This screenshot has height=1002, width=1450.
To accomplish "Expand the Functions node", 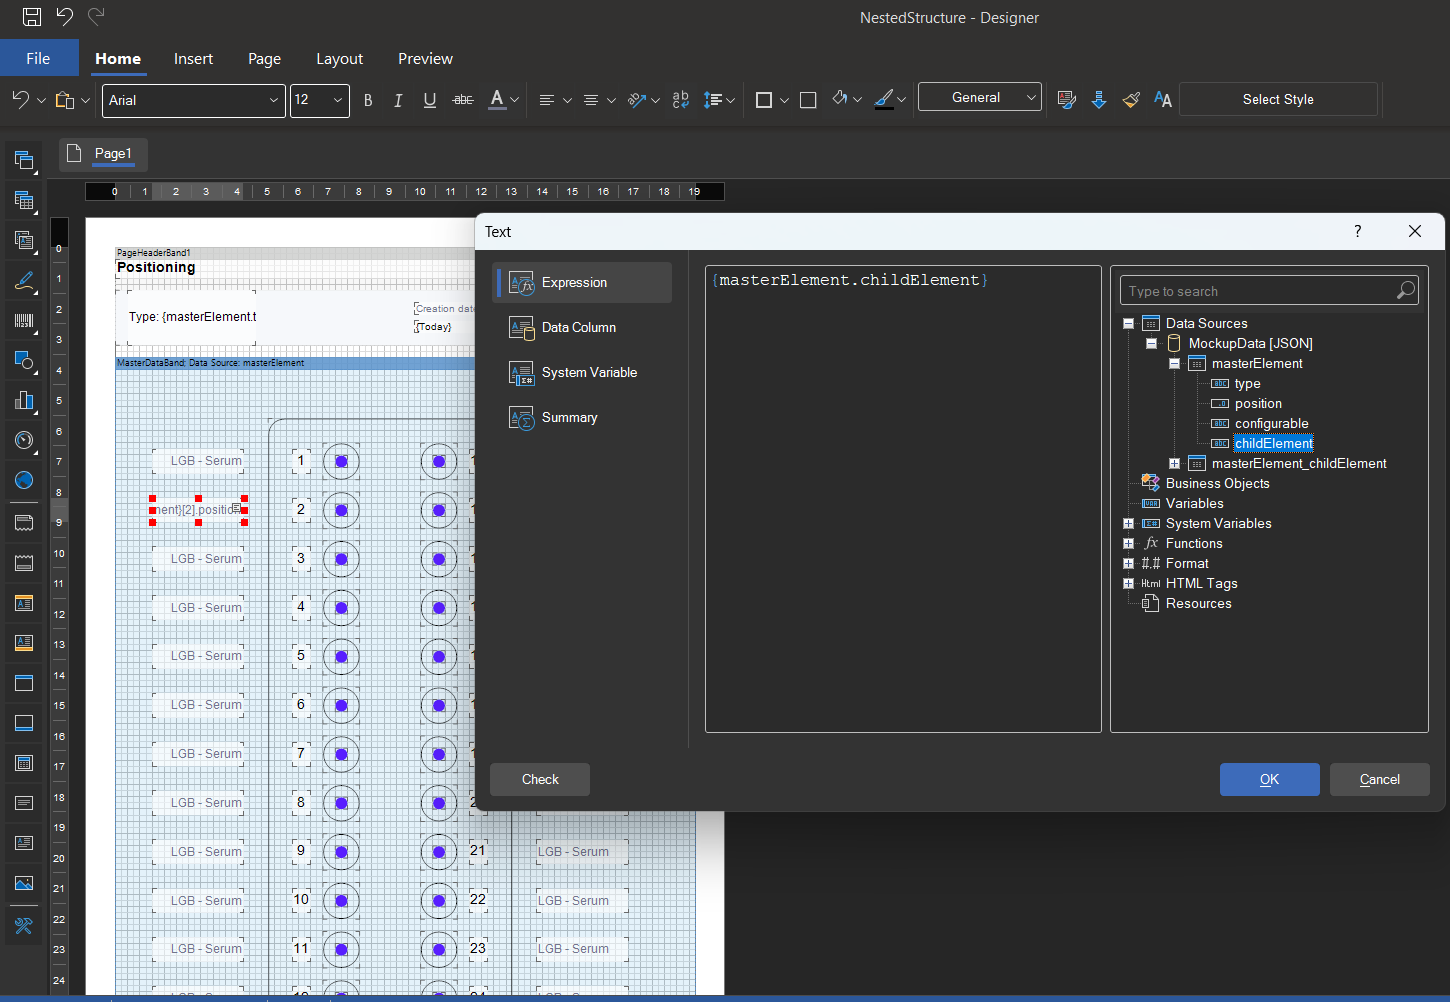I will pos(1128,543).
